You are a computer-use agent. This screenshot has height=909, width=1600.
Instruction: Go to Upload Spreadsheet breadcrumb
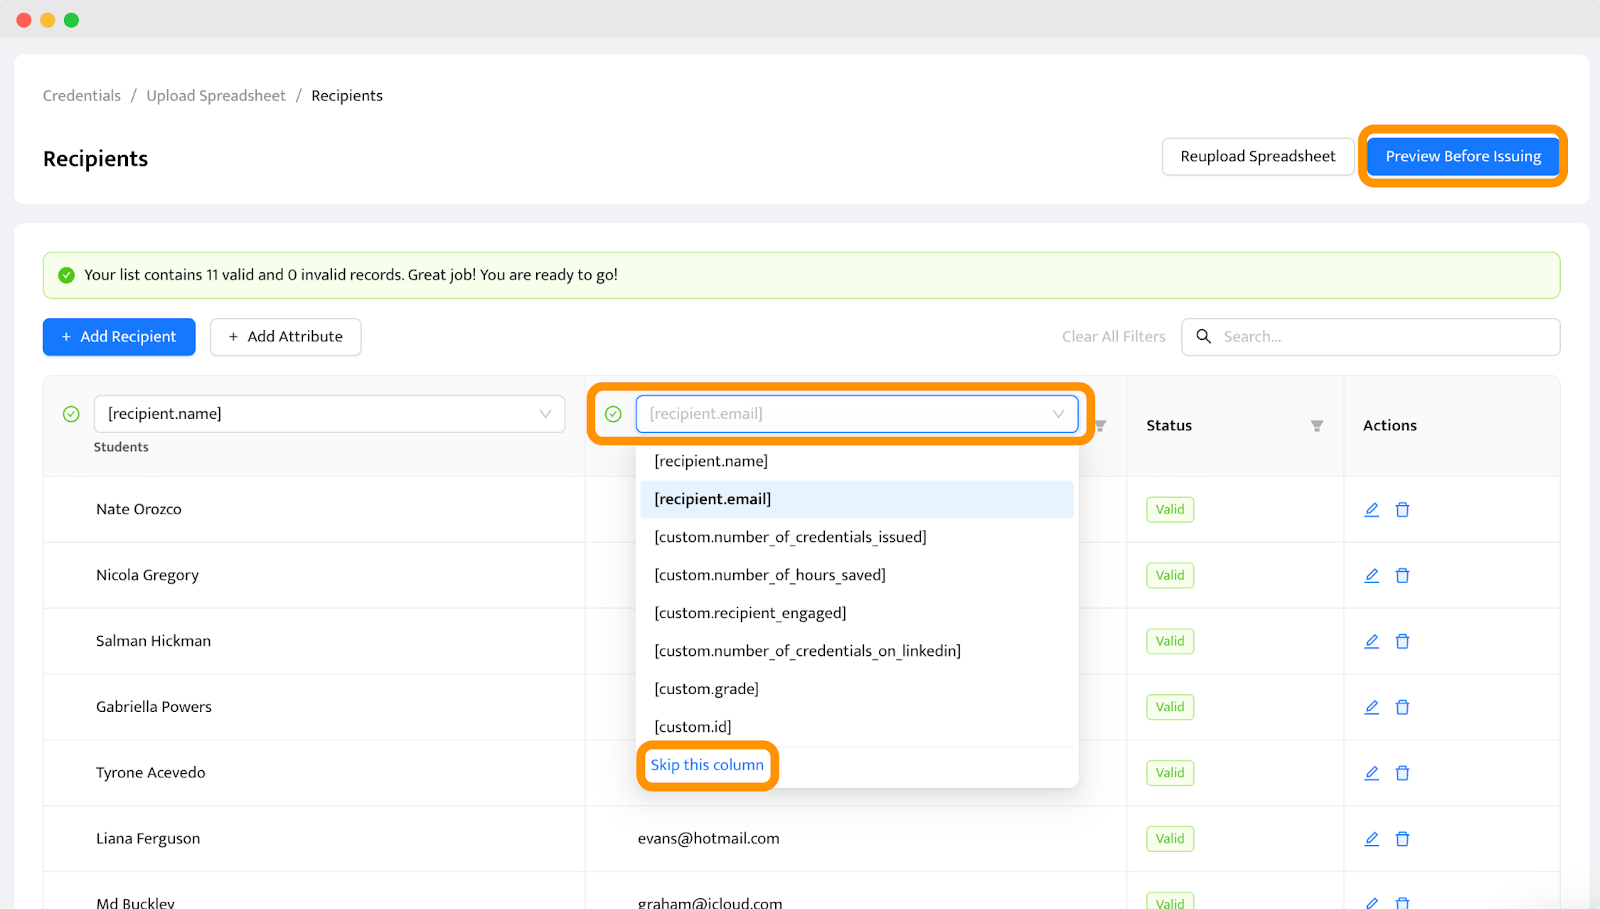point(216,96)
